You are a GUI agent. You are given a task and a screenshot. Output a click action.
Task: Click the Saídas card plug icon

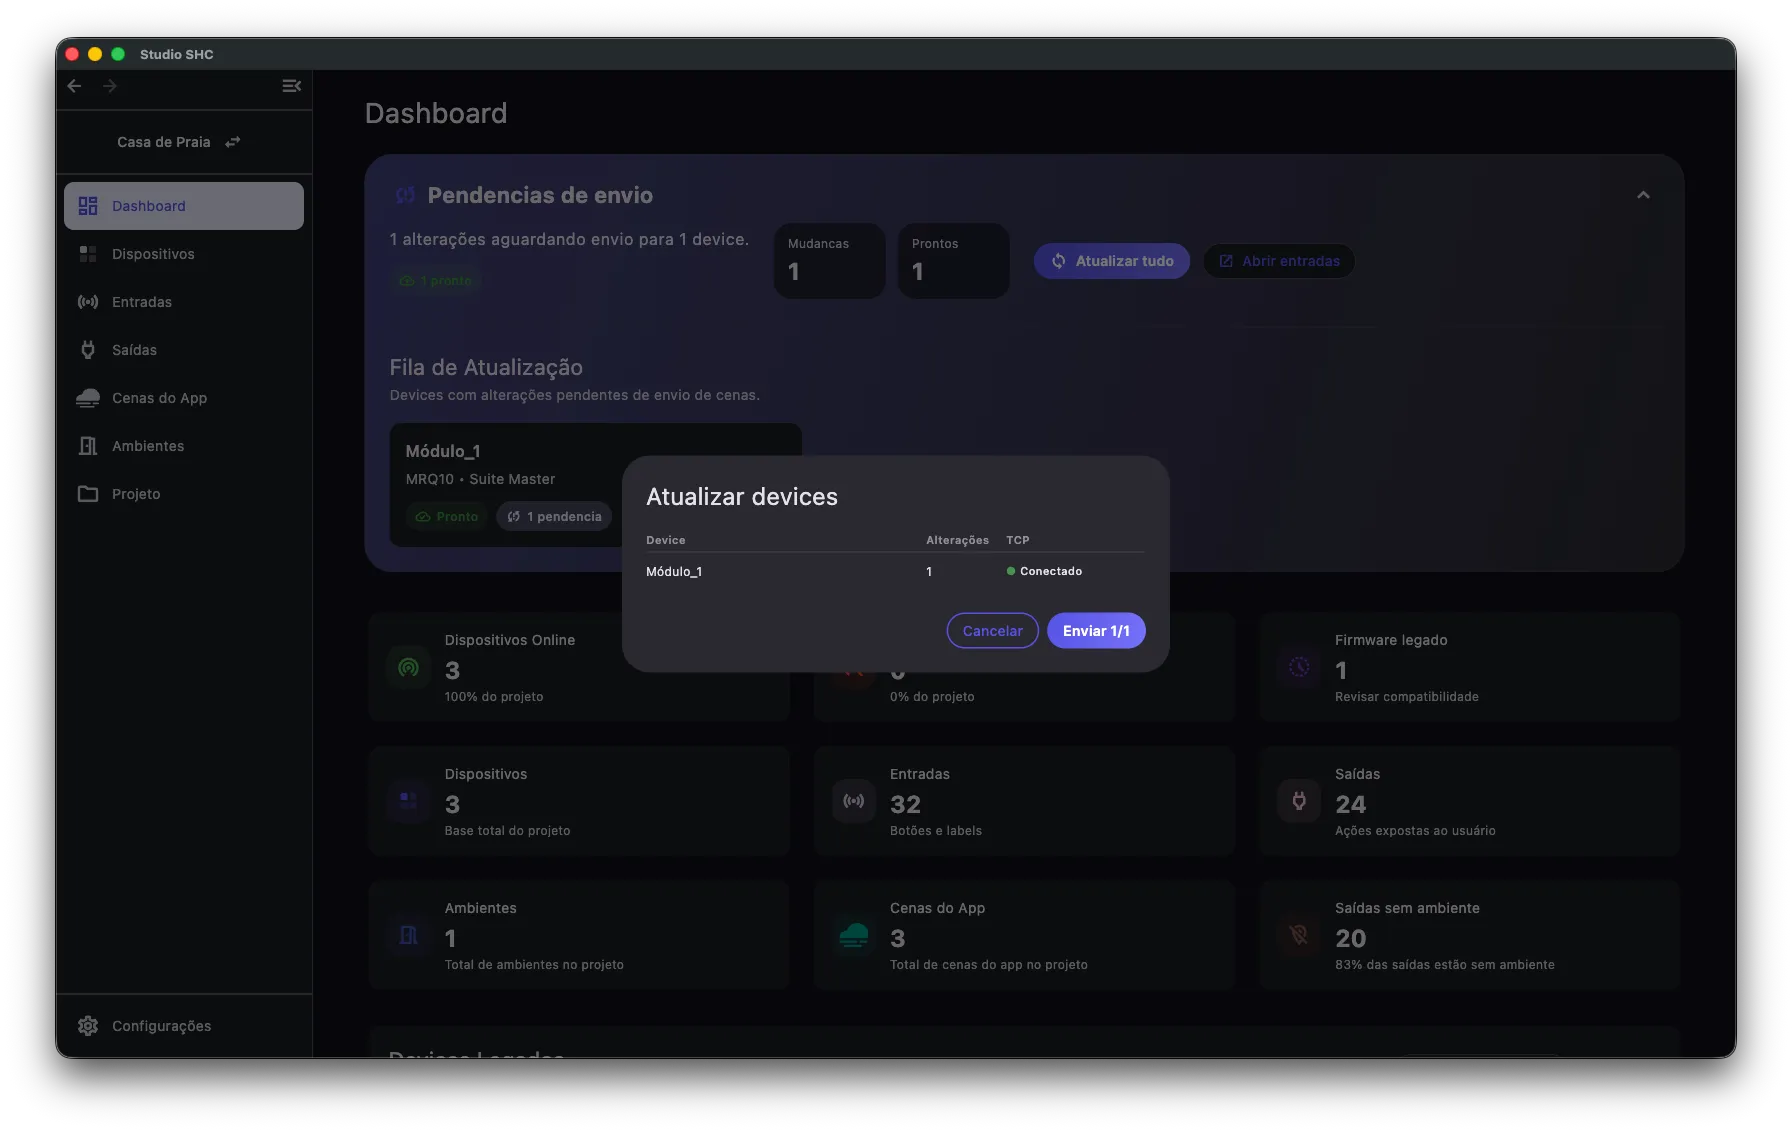click(1299, 801)
